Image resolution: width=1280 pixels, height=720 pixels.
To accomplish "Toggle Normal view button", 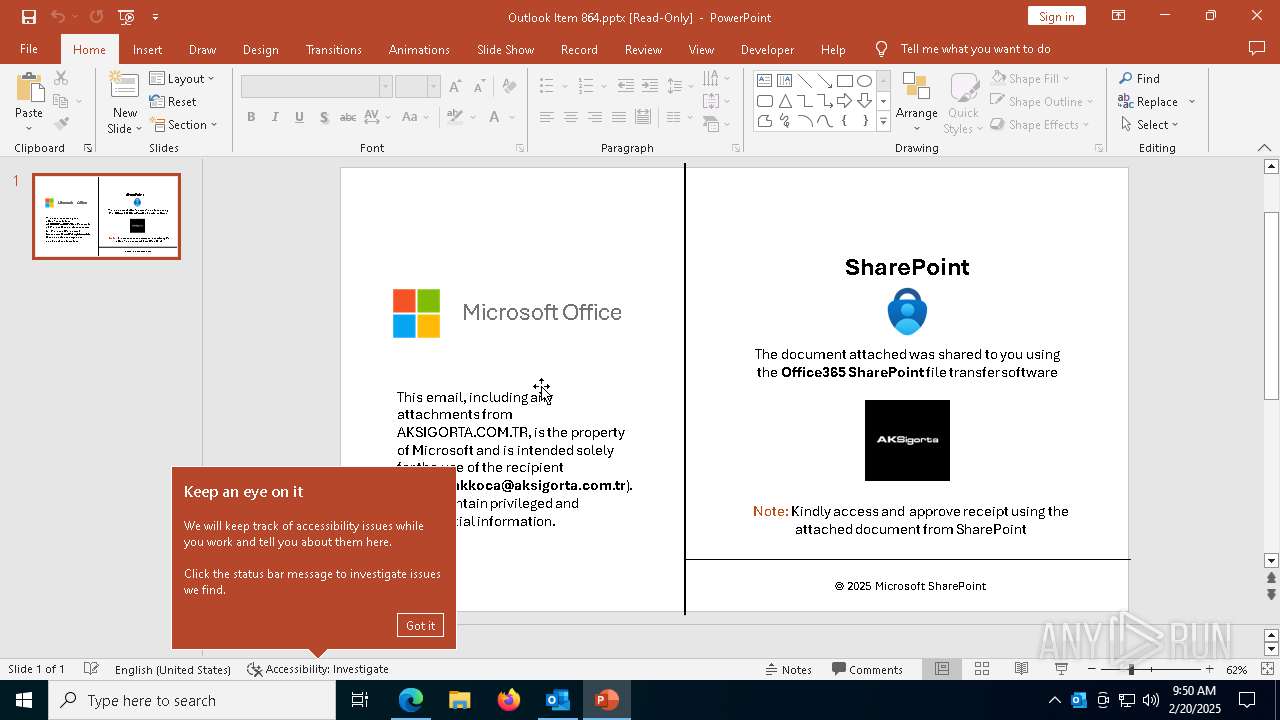I will tap(942, 669).
